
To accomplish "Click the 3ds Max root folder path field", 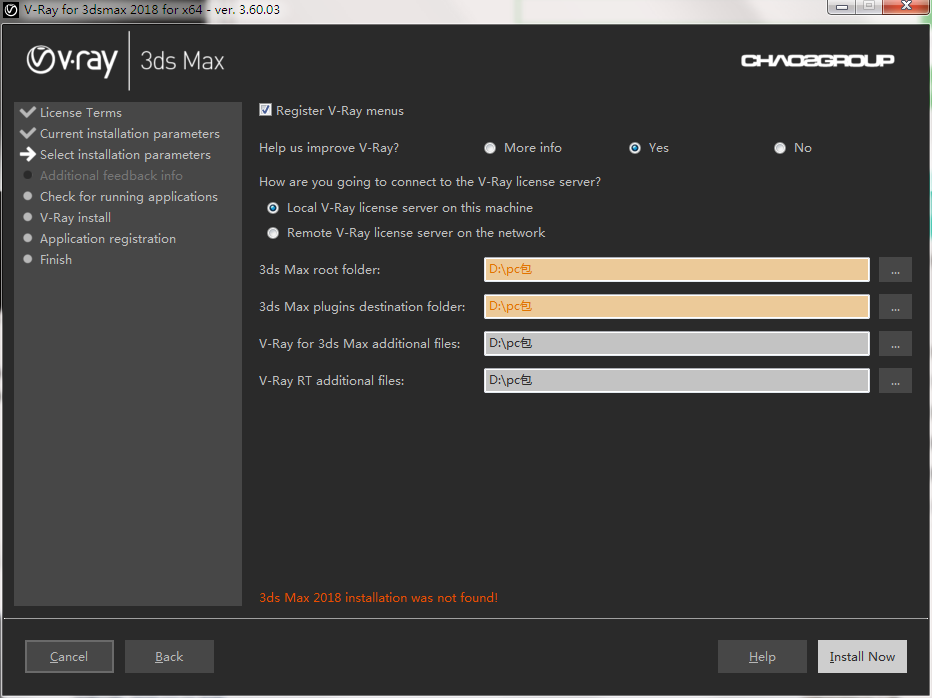I will 676,270.
